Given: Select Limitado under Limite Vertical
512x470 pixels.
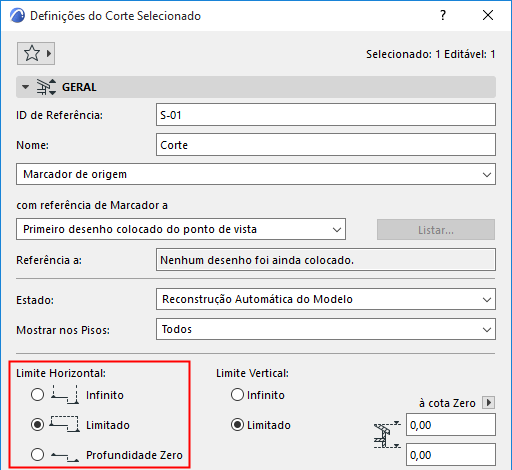Looking at the screenshot, I should pos(237,425).
